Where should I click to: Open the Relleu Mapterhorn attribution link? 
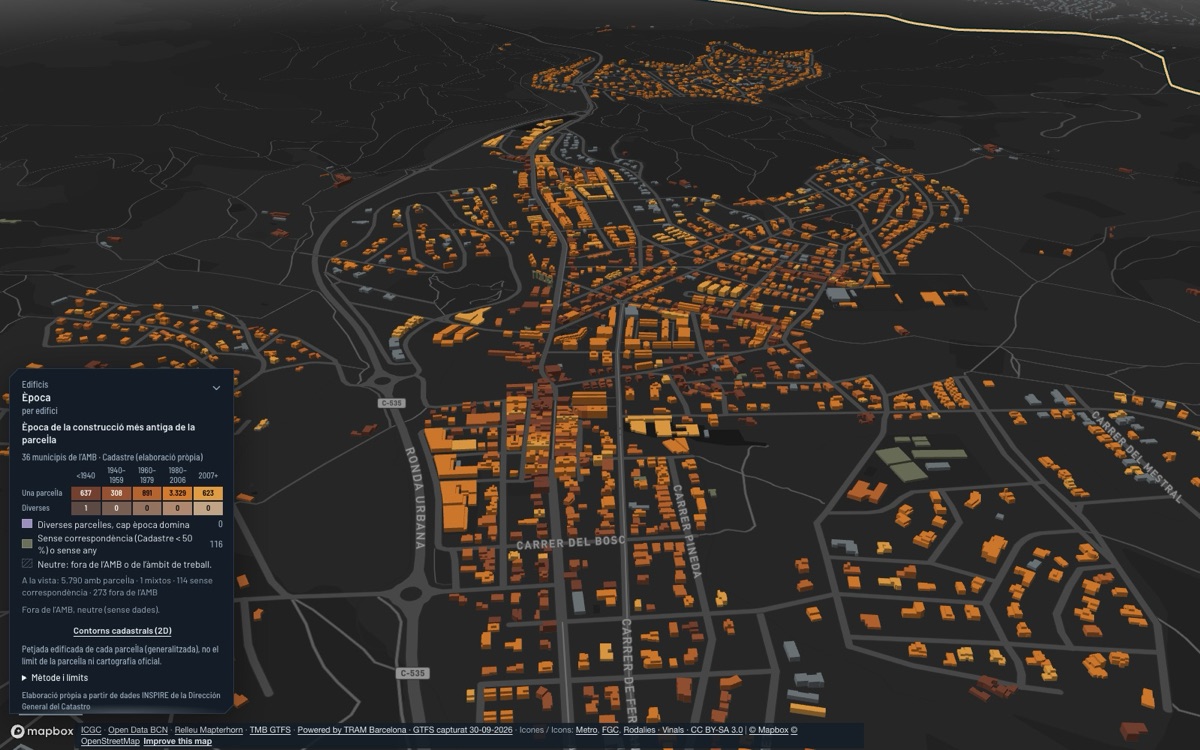tap(208, 730)
